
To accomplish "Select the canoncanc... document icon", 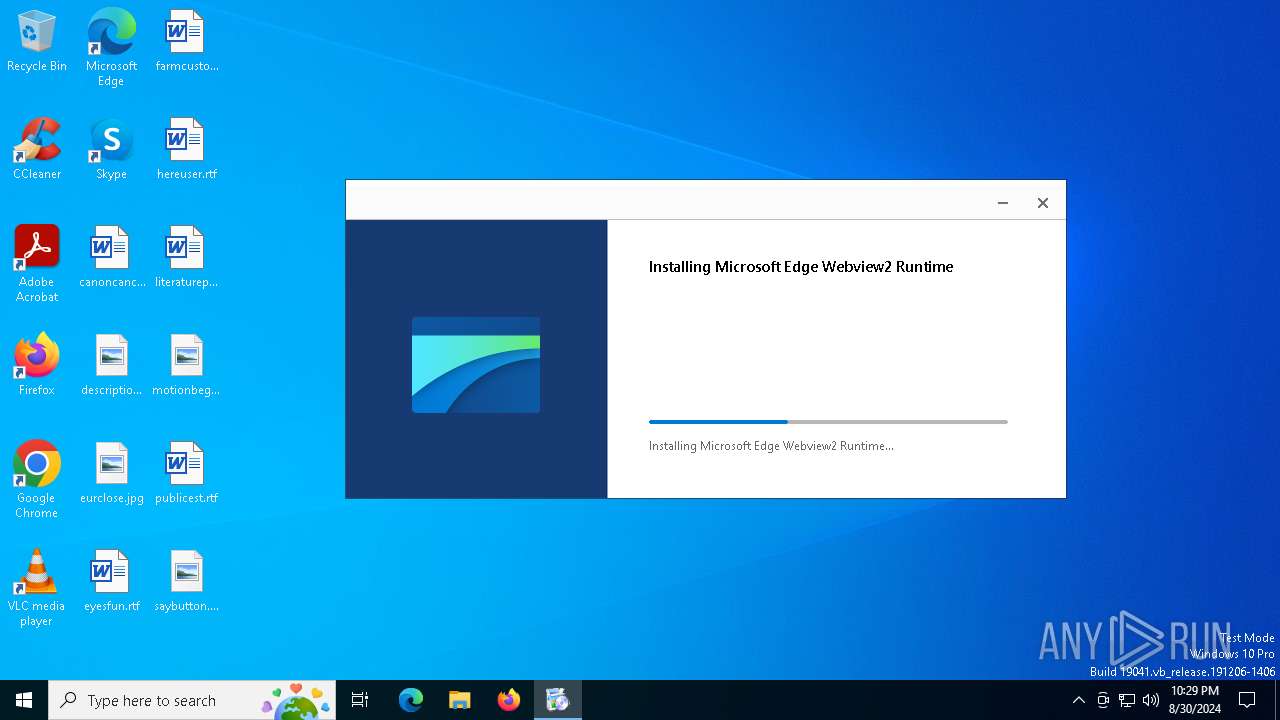I will point(111,258).
